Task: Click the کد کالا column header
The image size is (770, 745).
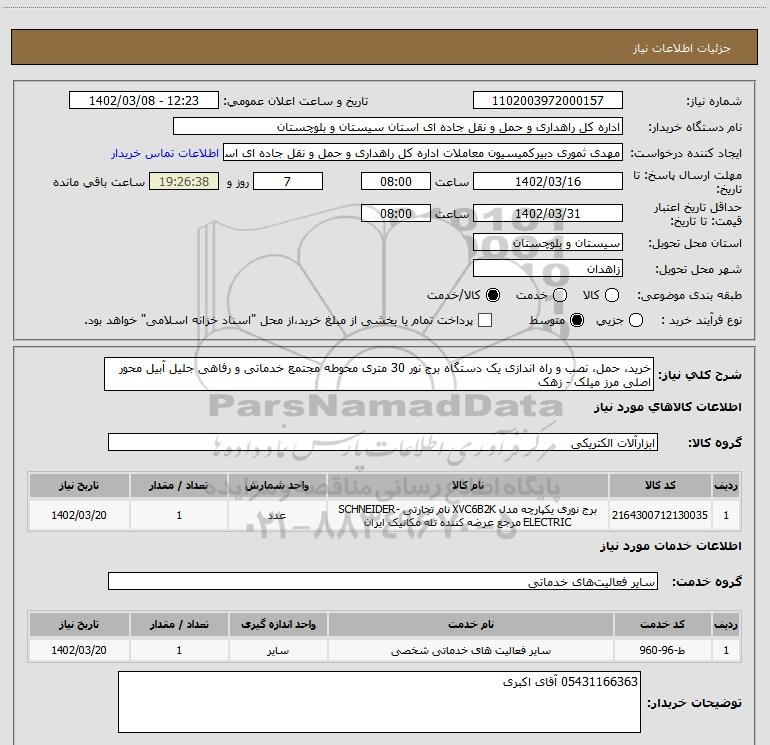Action: pyautogui.click(x=660, y=485)
